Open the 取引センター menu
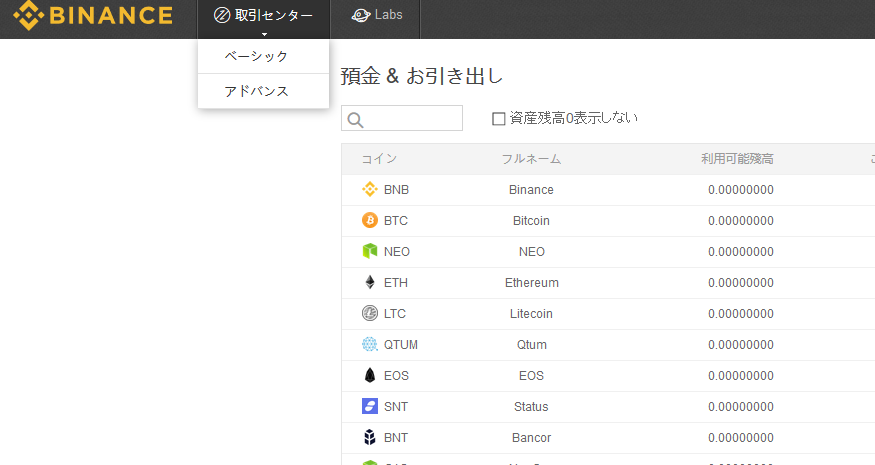Screen dimensions: 875x465 (x=263, y=19)
